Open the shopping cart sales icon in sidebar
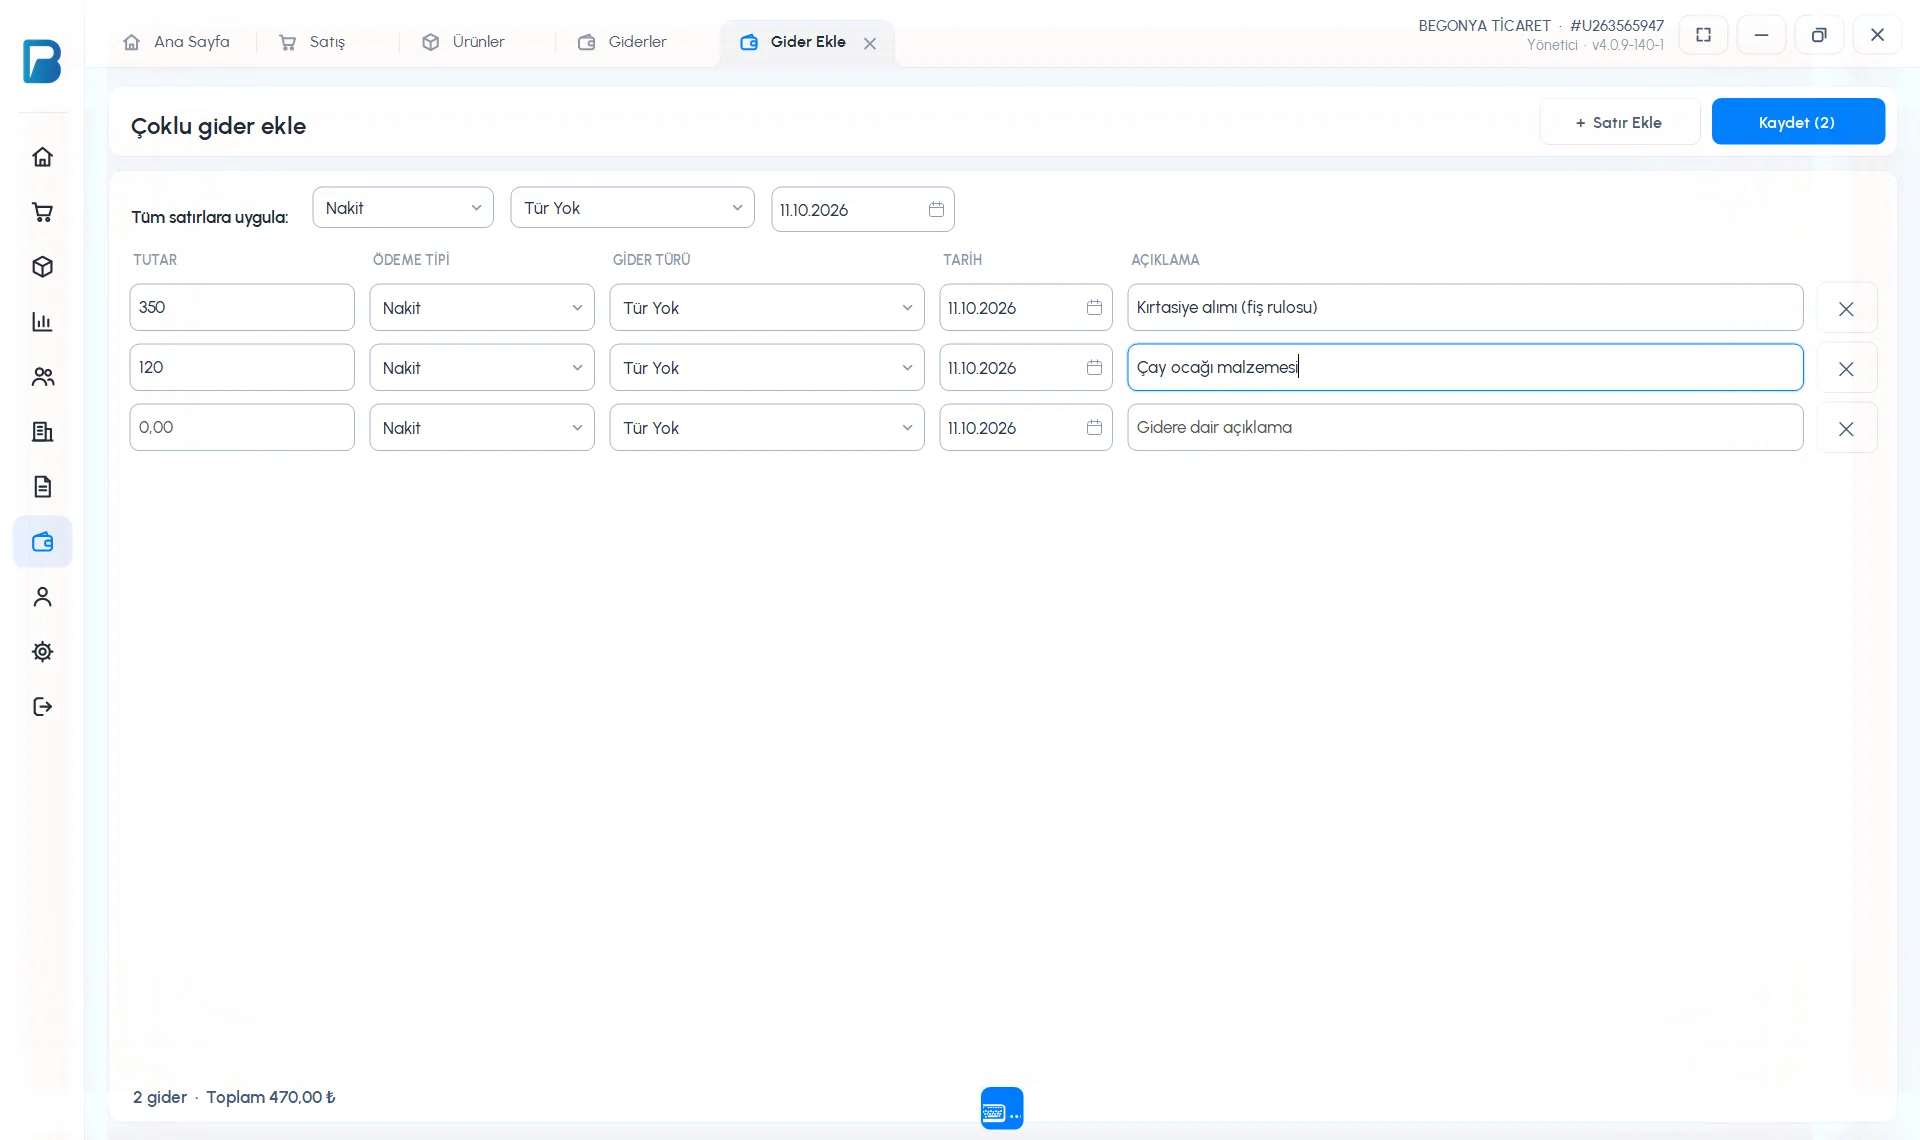This screenshot has width=1920, height=1140. 42,212
